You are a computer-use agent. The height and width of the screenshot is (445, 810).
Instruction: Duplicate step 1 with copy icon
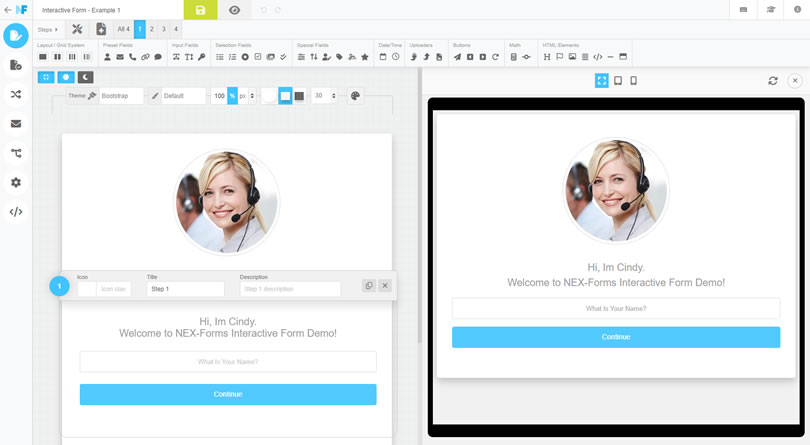369,285
